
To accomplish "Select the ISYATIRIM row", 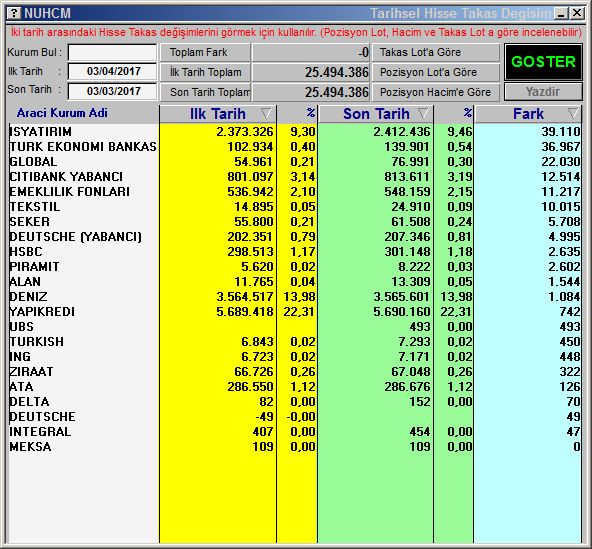I will coord(295,132).
